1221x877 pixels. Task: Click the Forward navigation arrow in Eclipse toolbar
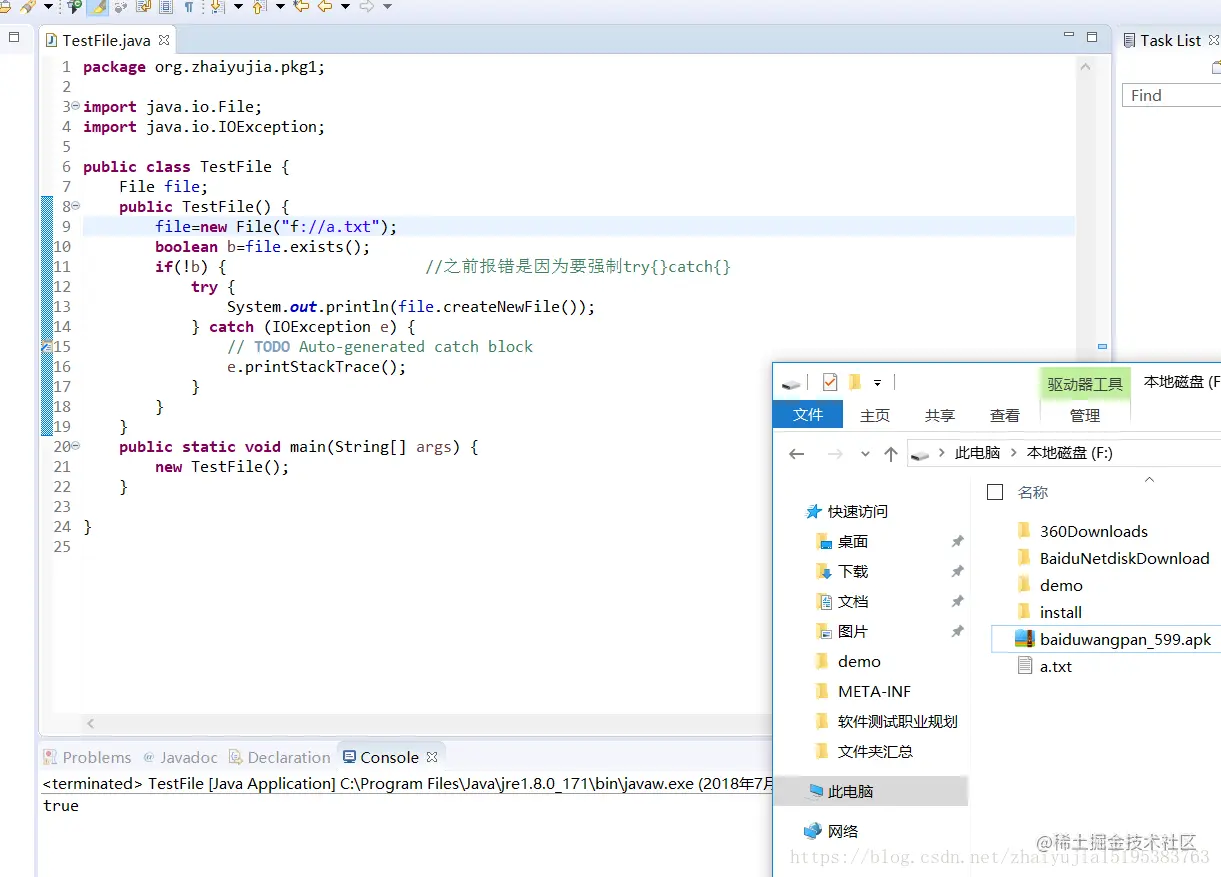pos(368,6)
